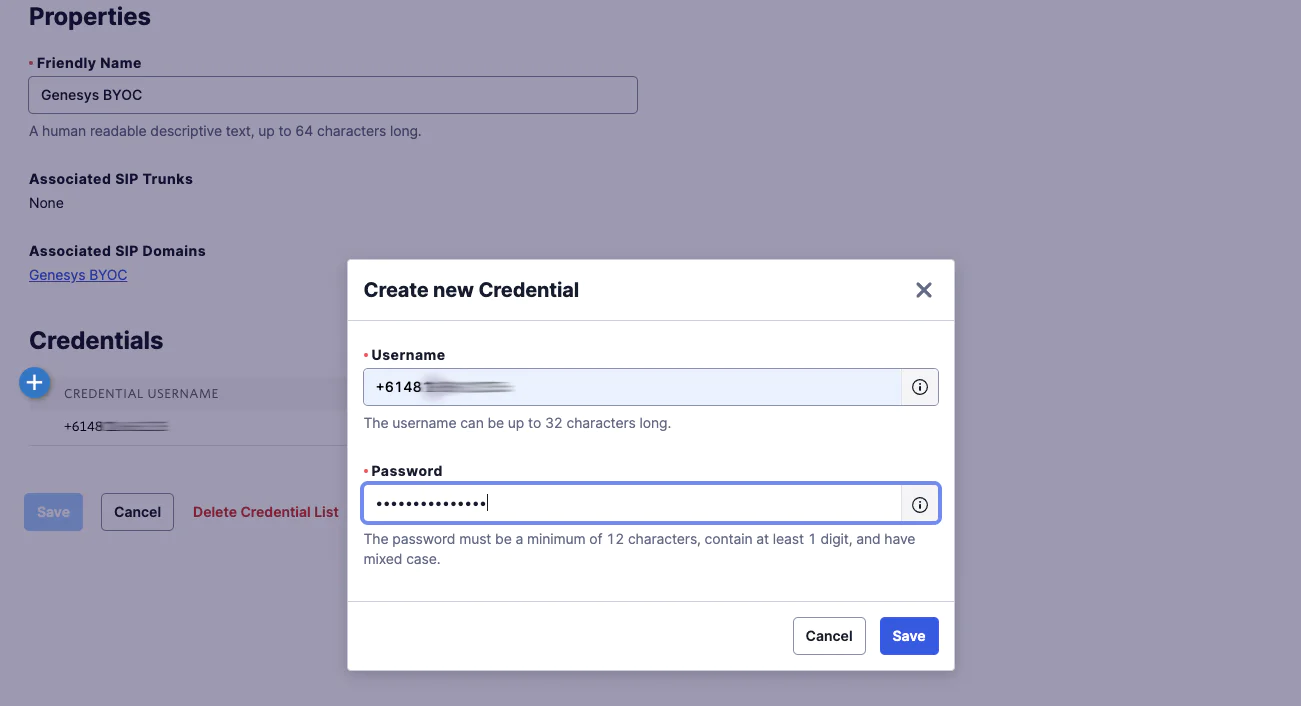This screenshot has height=706, width=1301.
Task: Click the Username label in the dialog
Action: click(x=408, y=355)
